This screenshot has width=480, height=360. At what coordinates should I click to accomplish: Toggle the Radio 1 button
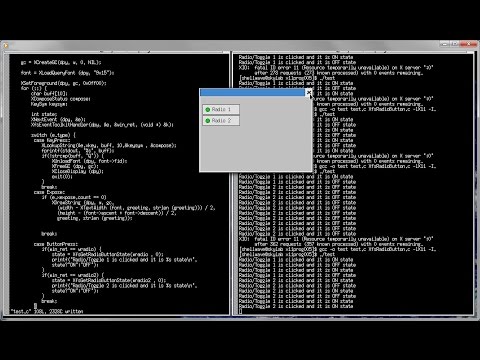221,109
